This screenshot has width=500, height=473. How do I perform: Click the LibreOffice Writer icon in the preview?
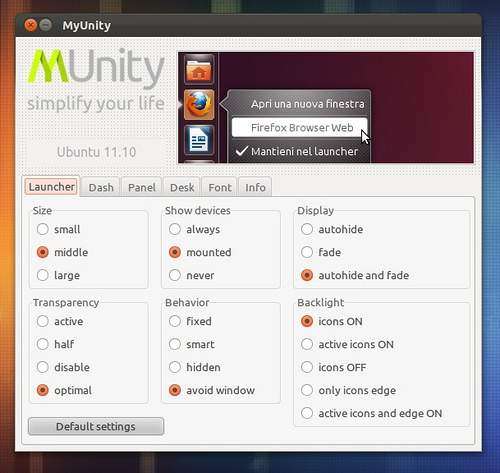click(x=199, y=140)
